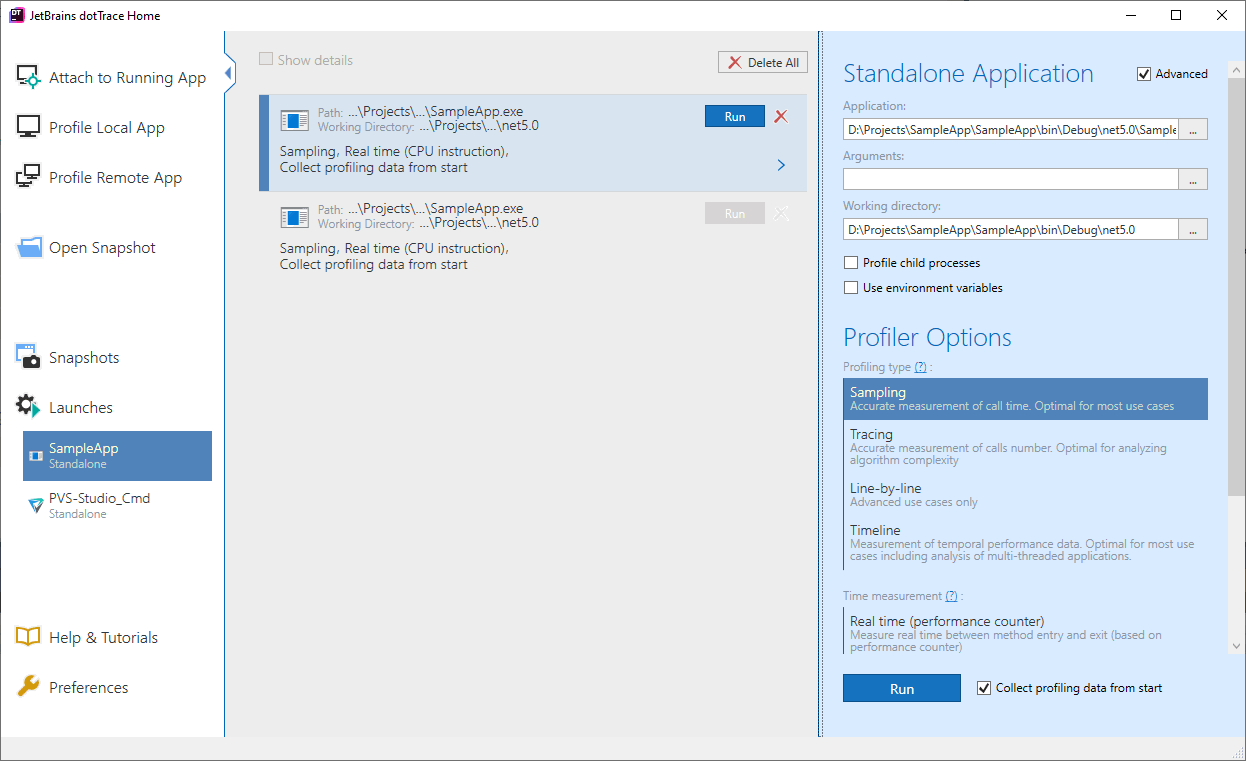Click the Application path input field
The width and height of the screenshot is (1246, 761).
point(1011,130)
